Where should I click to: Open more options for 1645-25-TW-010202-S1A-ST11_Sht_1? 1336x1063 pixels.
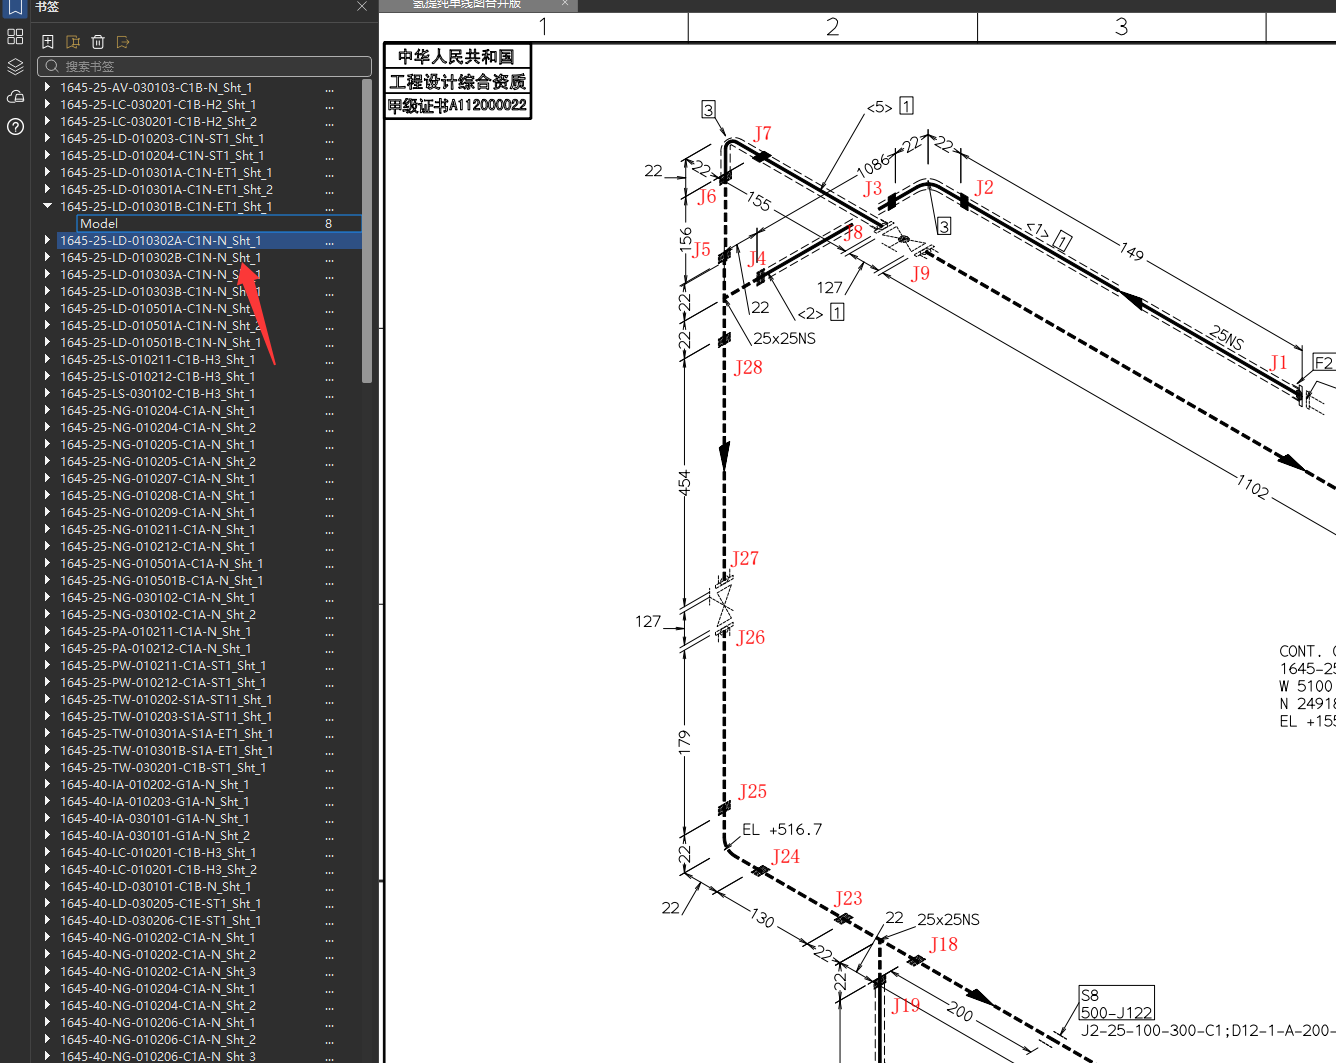(x=329, y=700)
